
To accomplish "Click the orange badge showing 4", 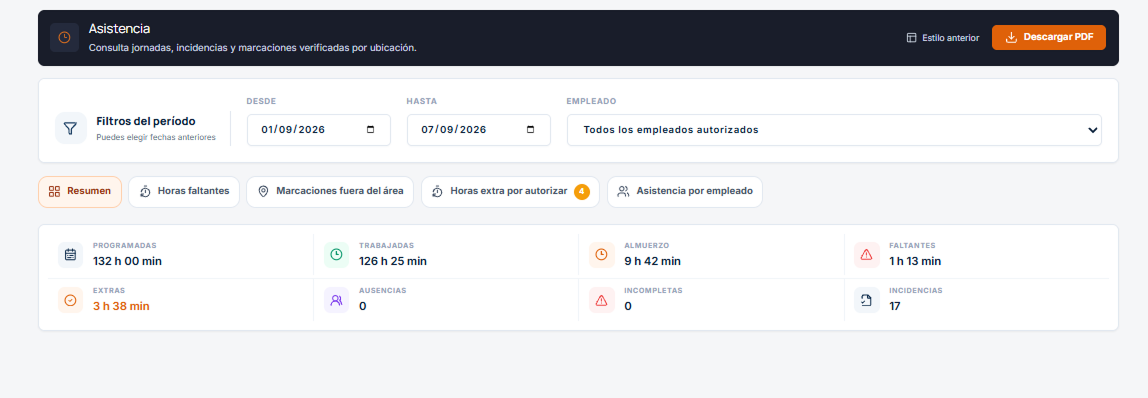I will coord(582,192).
